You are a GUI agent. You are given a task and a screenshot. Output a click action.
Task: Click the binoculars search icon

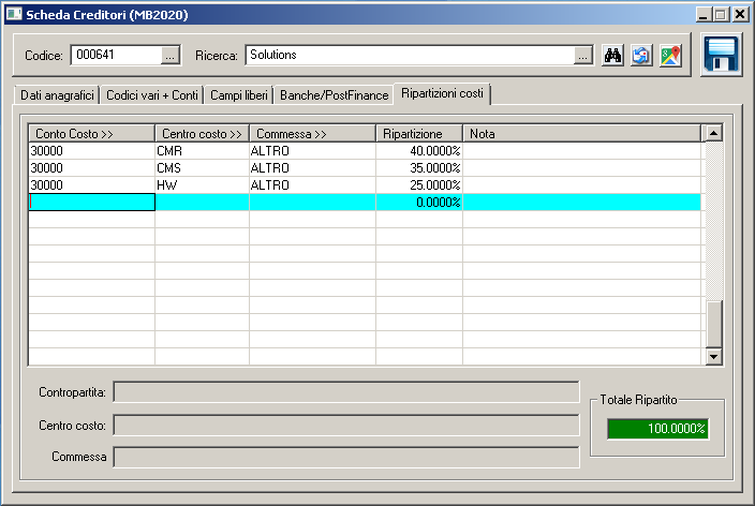coord(614,56)
